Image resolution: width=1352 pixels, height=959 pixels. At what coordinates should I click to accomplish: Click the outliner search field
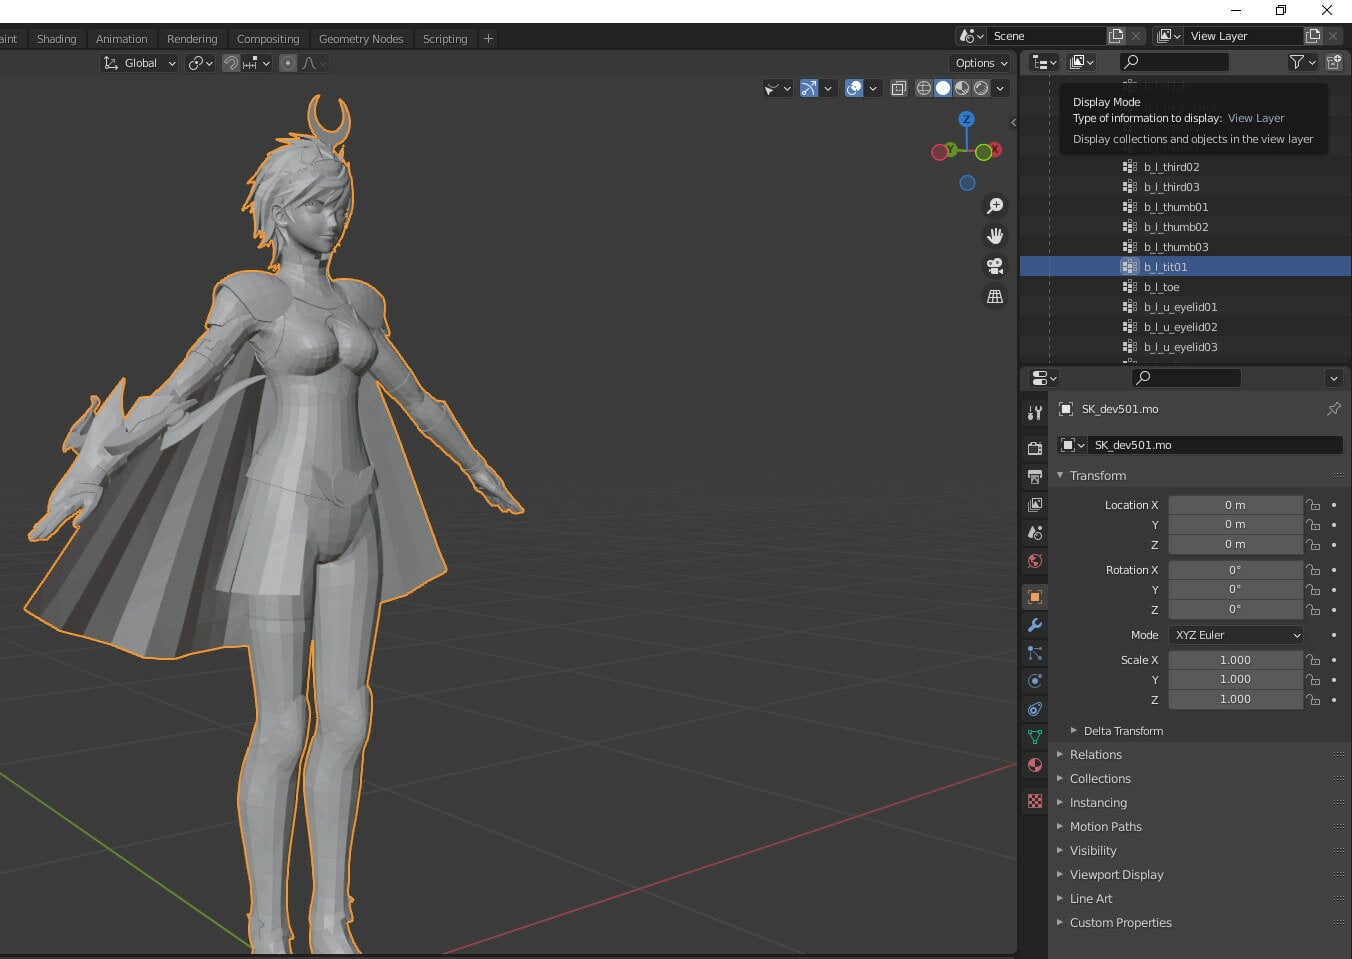[x=1173, y=62]
